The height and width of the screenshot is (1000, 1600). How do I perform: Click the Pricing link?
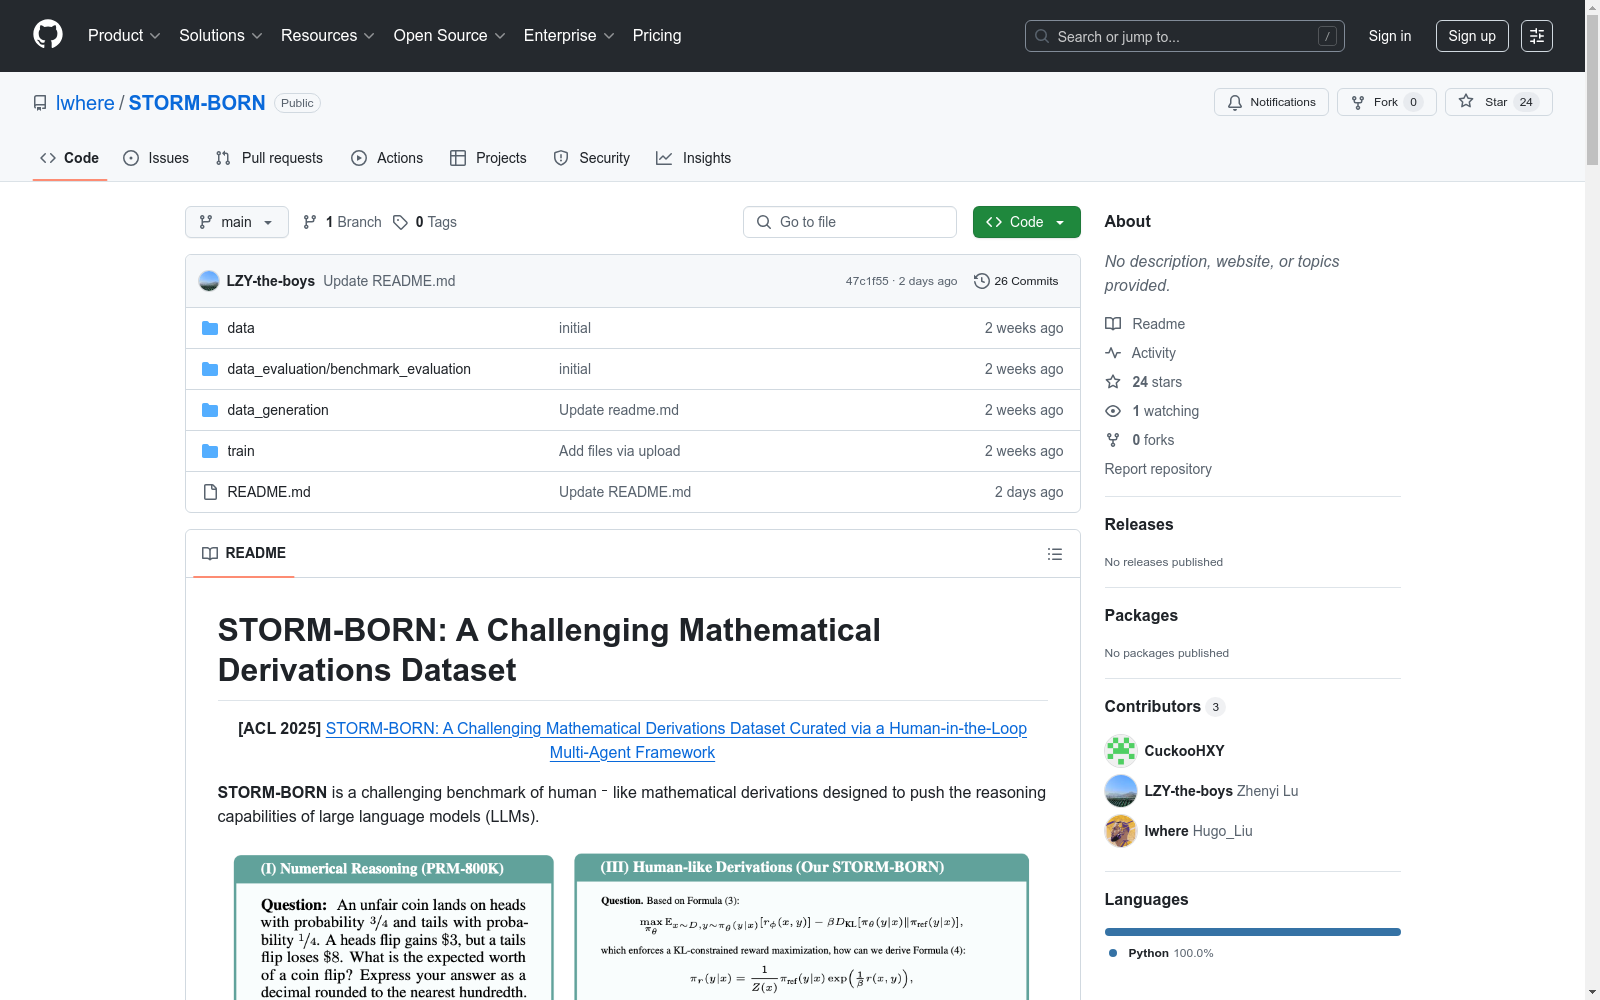click(657, 36)
